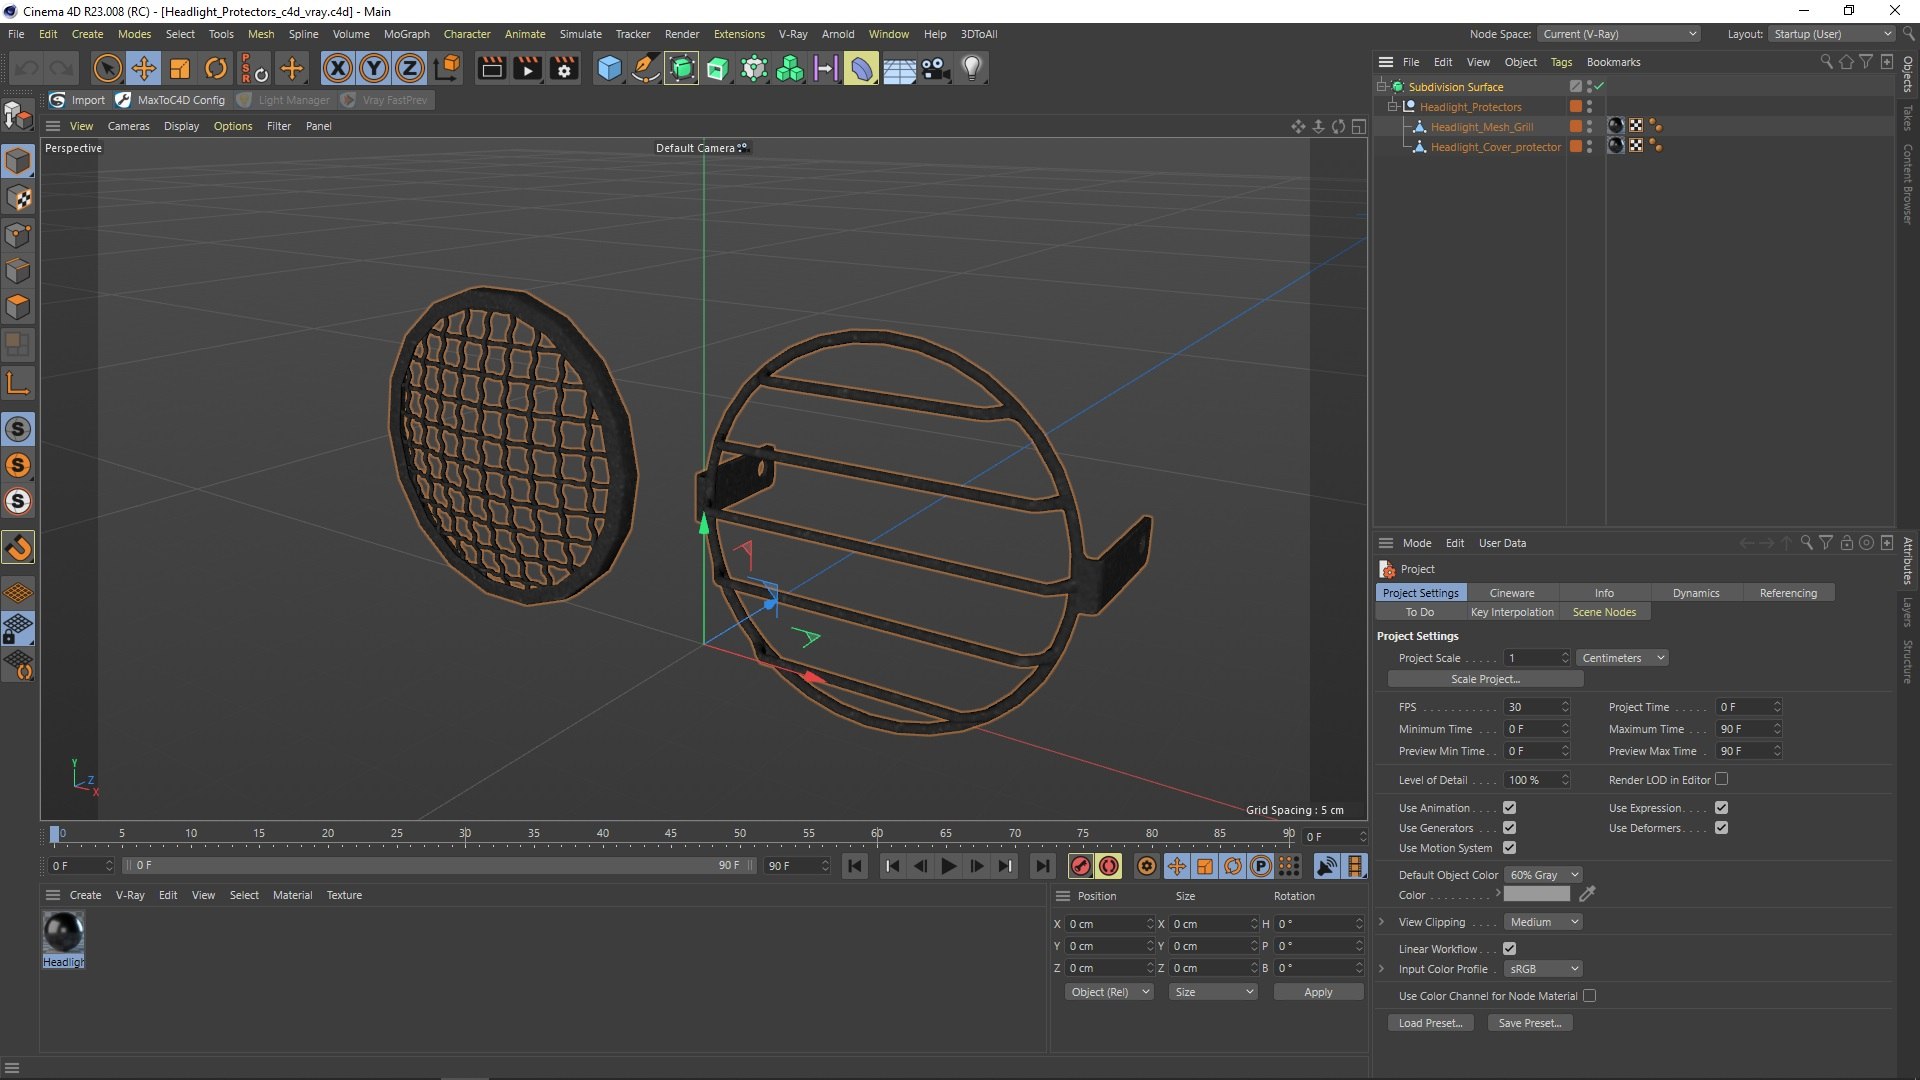Select the Scale tool icon
Image resolution: width=1920 pixels, height=1080 pixels.
pos(179,68)
